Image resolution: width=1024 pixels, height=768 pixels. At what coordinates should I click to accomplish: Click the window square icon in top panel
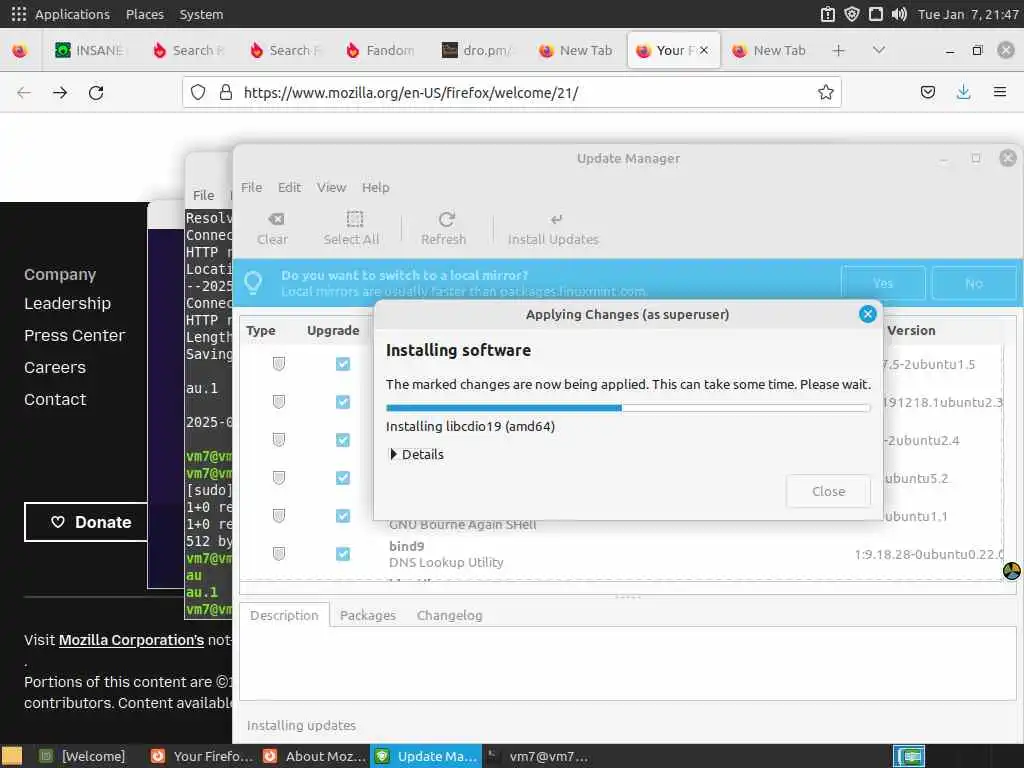[x=876, y=14]
